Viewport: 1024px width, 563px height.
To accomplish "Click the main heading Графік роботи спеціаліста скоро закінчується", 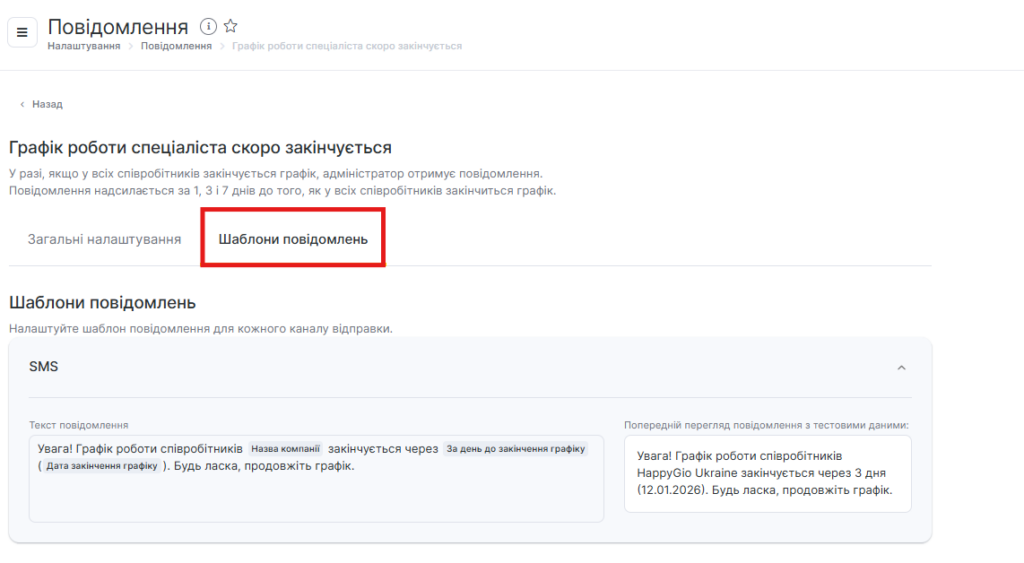I will (x=200, y=148).
